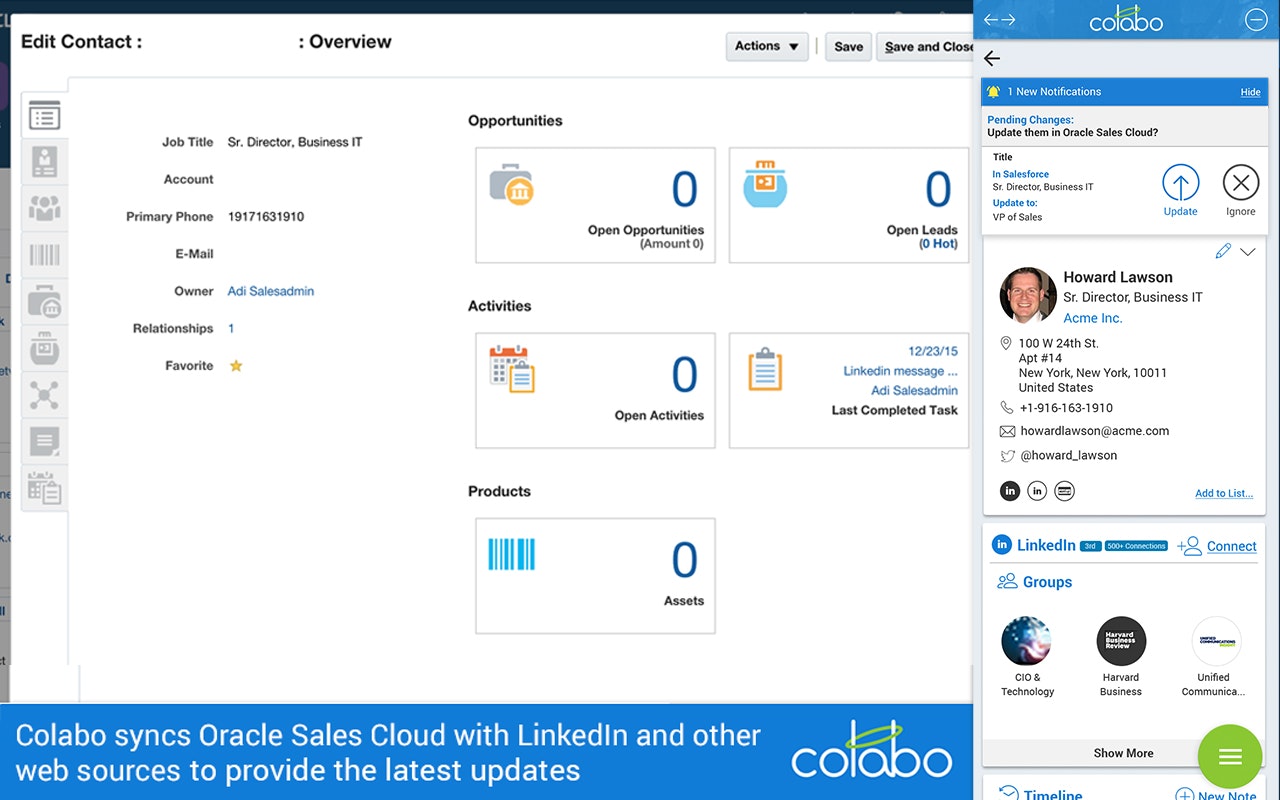Click the LinkedIn section logo
1280x800 pixels.
(x=1001, y=545)
